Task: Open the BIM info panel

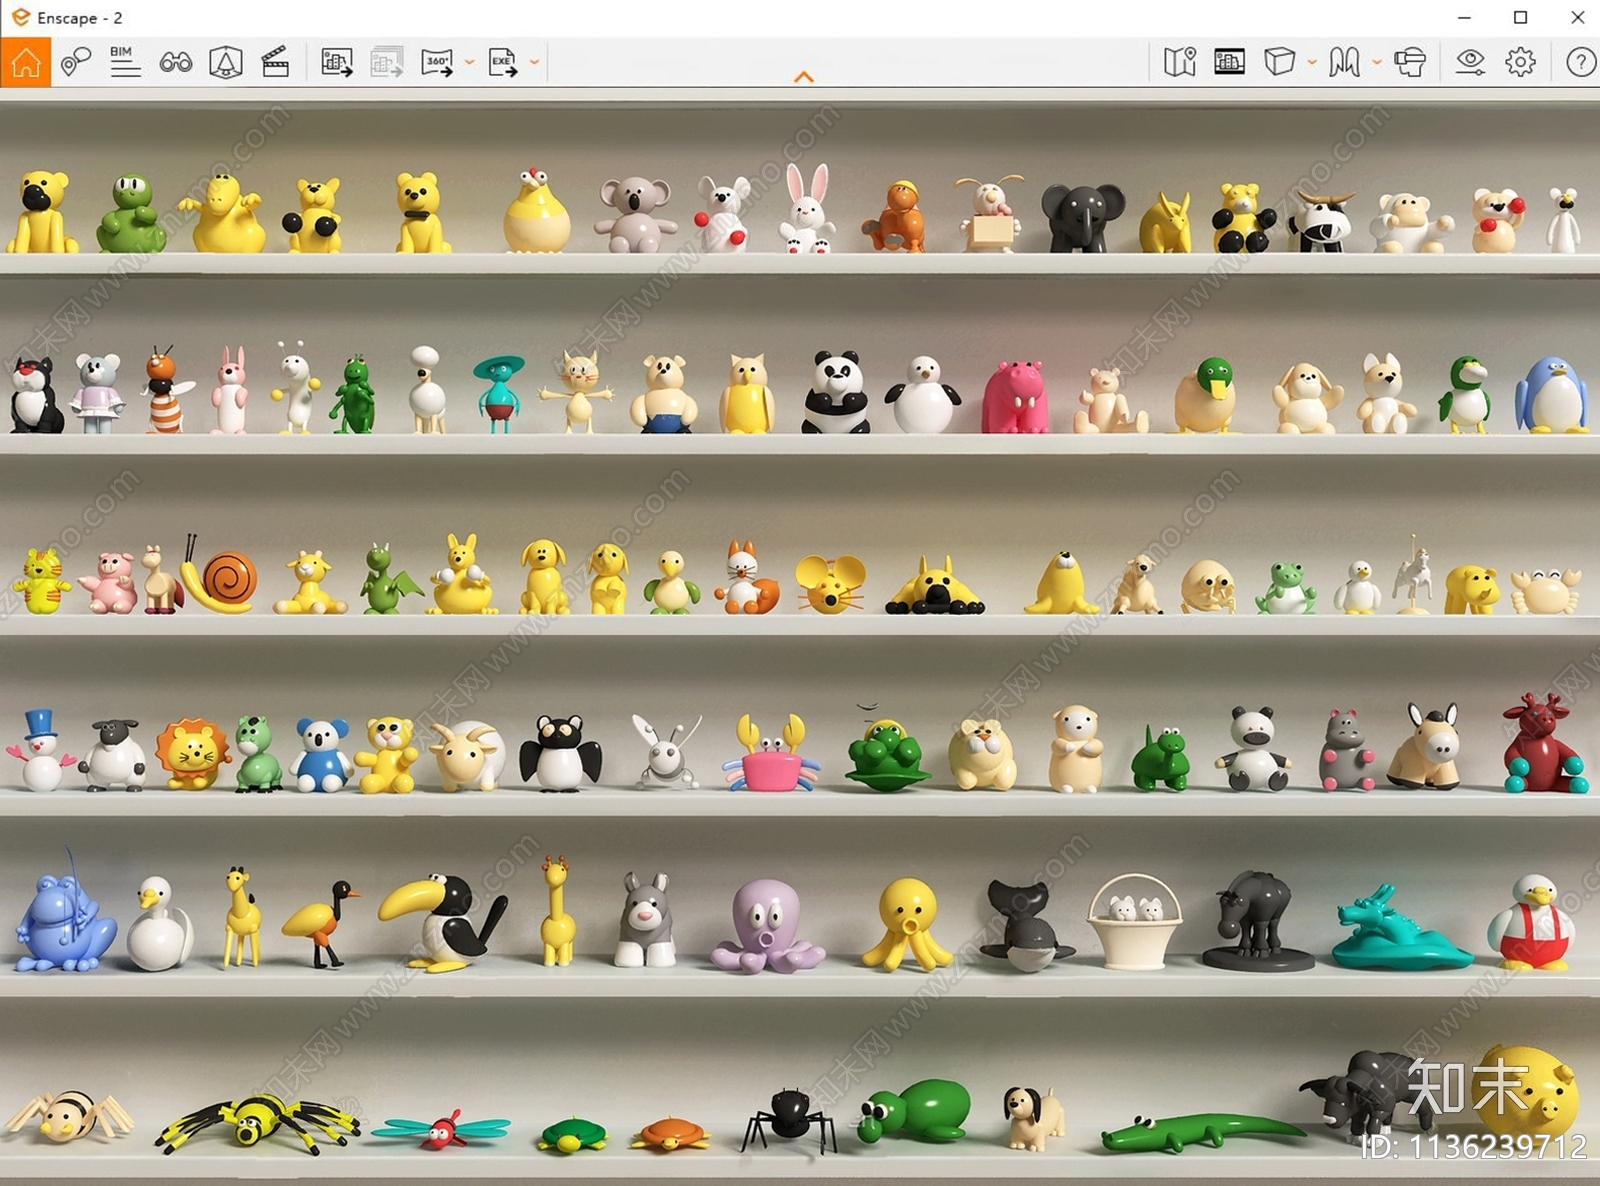Action: coord(125,62)
